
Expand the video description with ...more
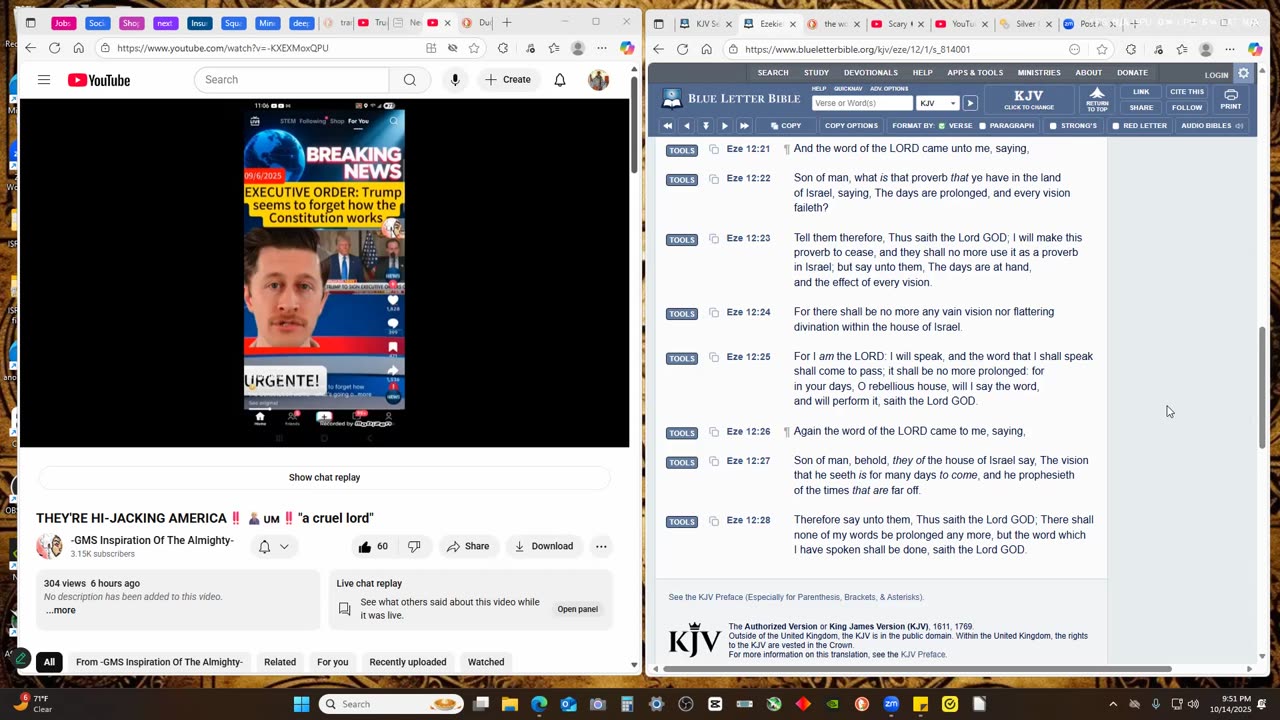[60, 610]
